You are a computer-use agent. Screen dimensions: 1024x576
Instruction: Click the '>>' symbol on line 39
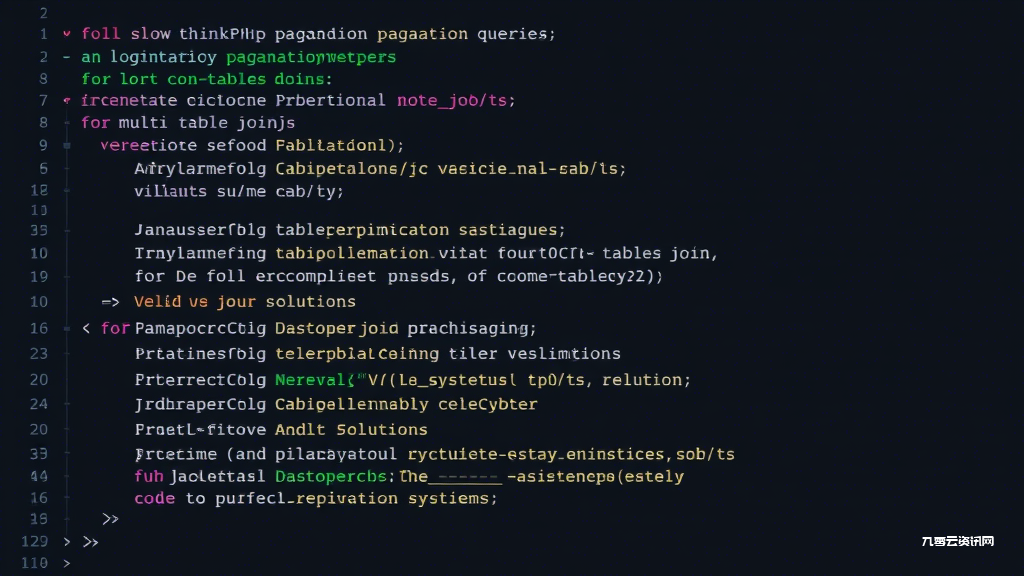point(110,519)
